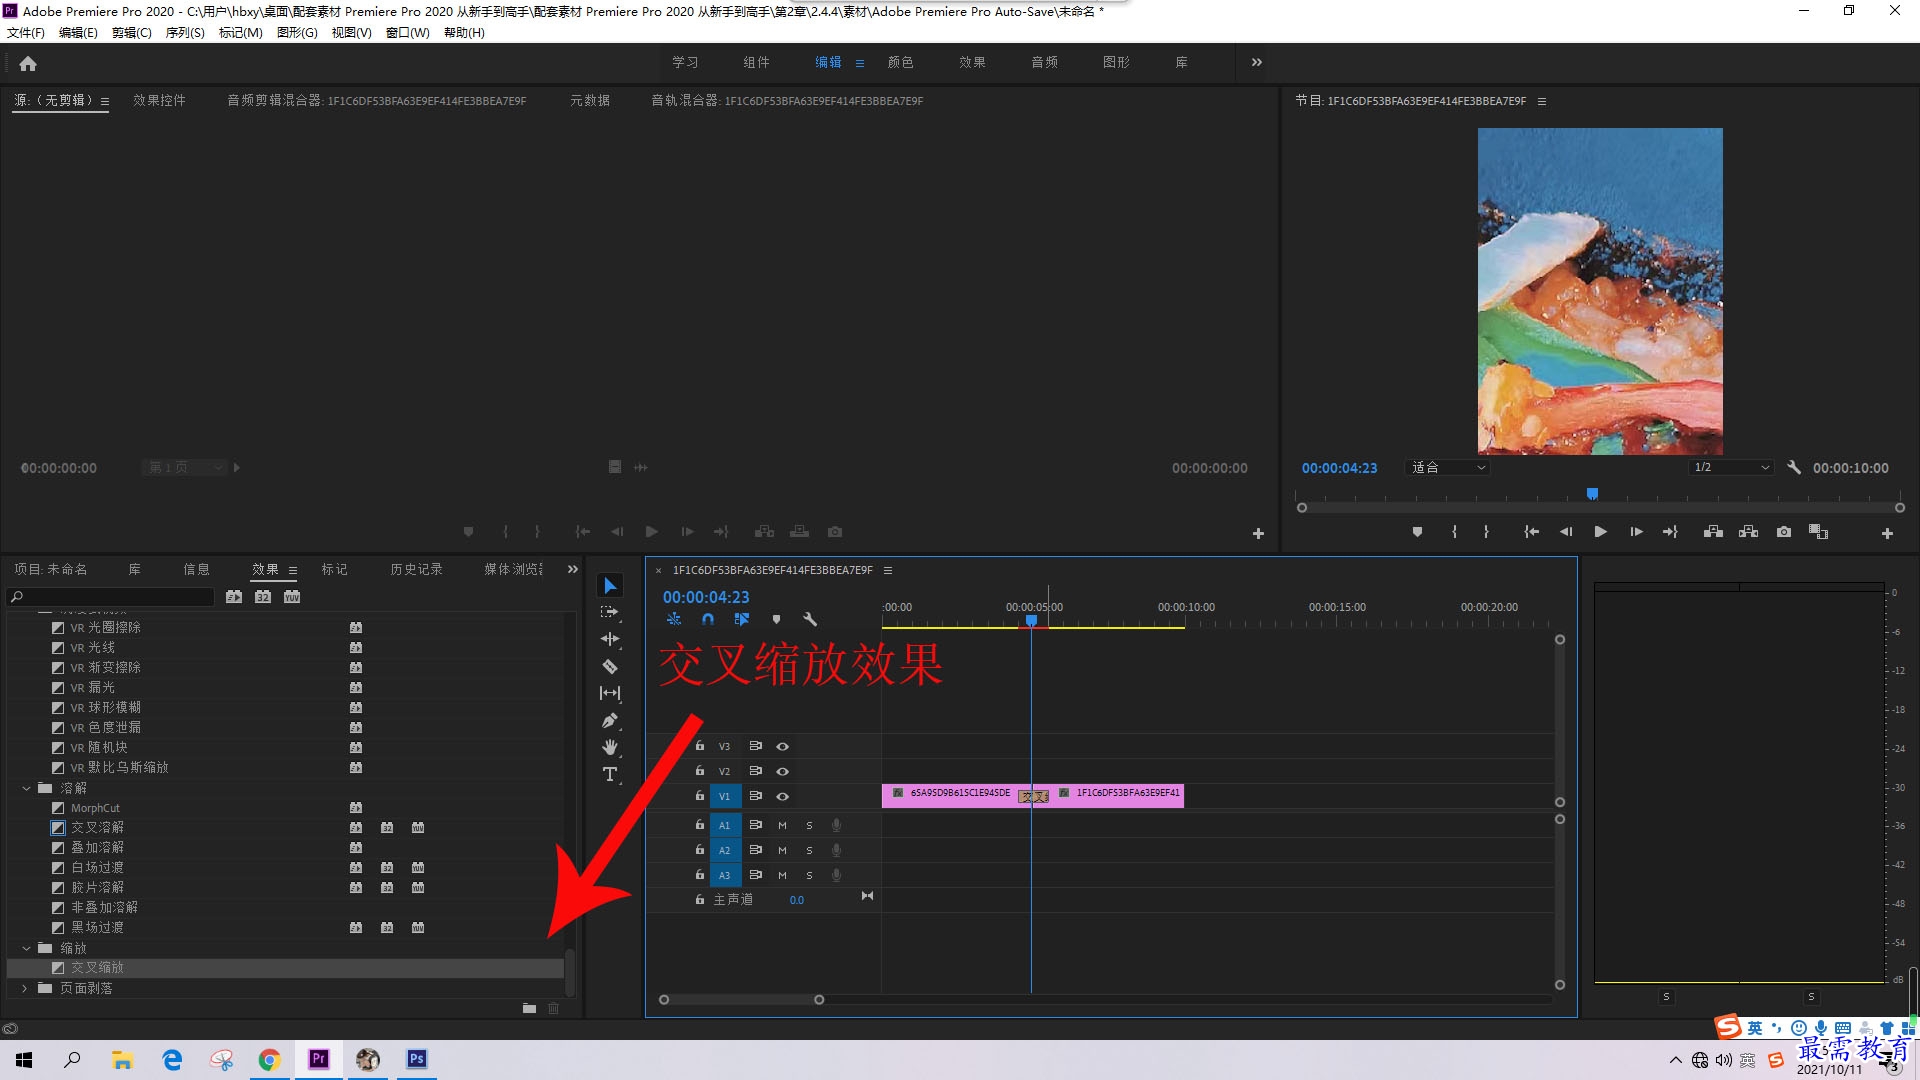This screenshot has width=1920, height=1080.
Task: Open Program monitor button editor plus
Action: click(x=1887, y=533)
